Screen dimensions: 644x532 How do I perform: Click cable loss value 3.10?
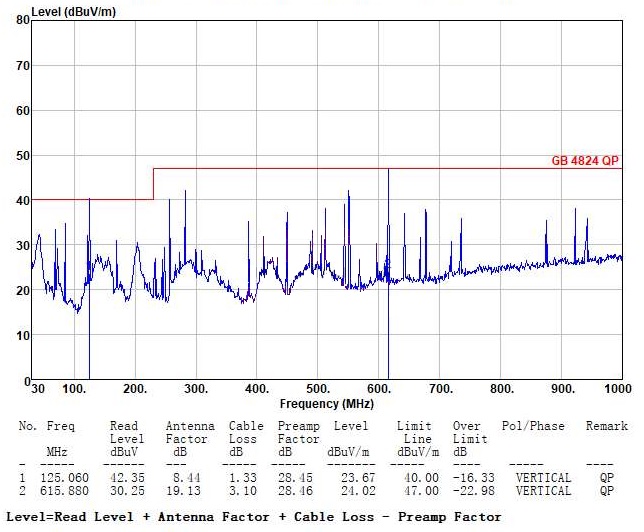coord(243,491)
